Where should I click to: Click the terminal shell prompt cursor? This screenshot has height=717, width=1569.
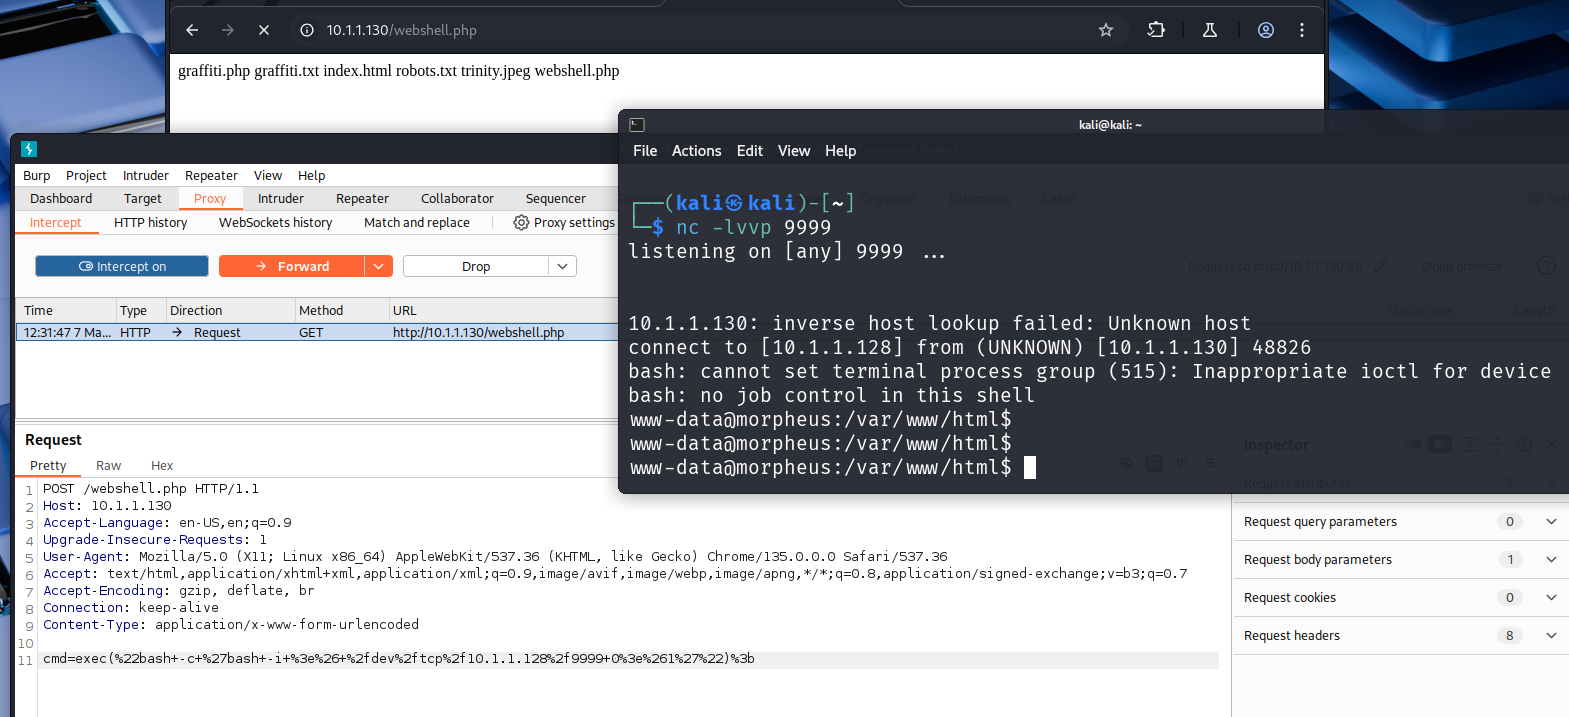tap(1030, 467)
